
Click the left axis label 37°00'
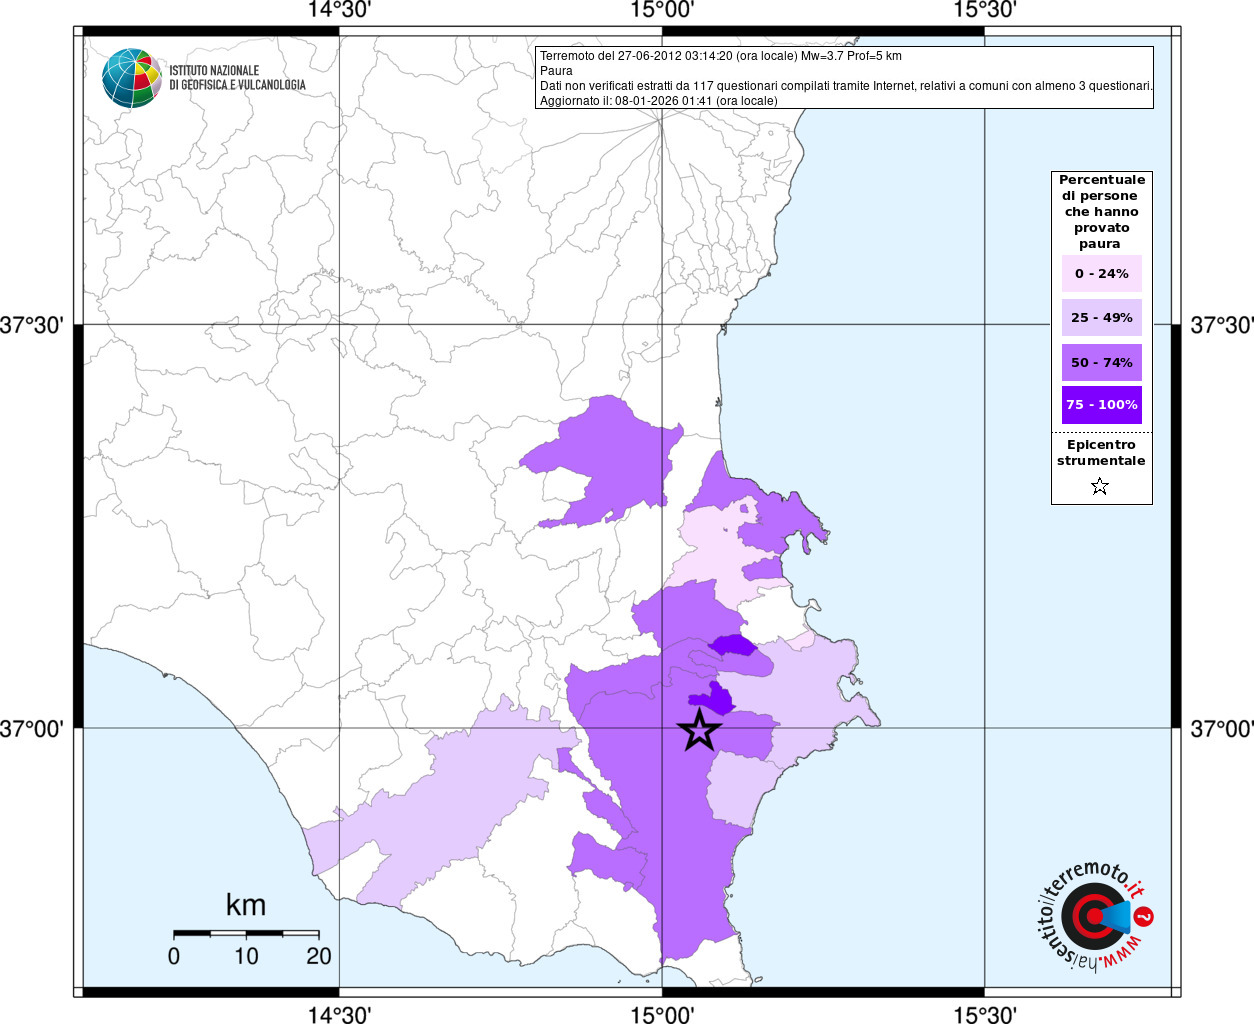click(31, 729)
